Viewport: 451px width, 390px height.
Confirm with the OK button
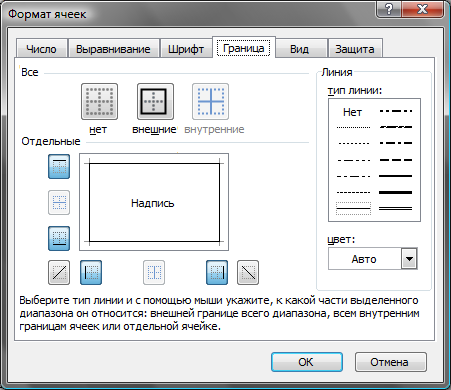pyautogui.click(x=307, y=362)
